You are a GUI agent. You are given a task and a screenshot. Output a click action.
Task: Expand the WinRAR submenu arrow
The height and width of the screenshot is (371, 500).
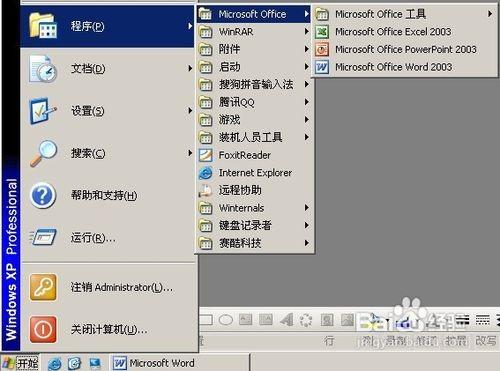coord(306,32)
